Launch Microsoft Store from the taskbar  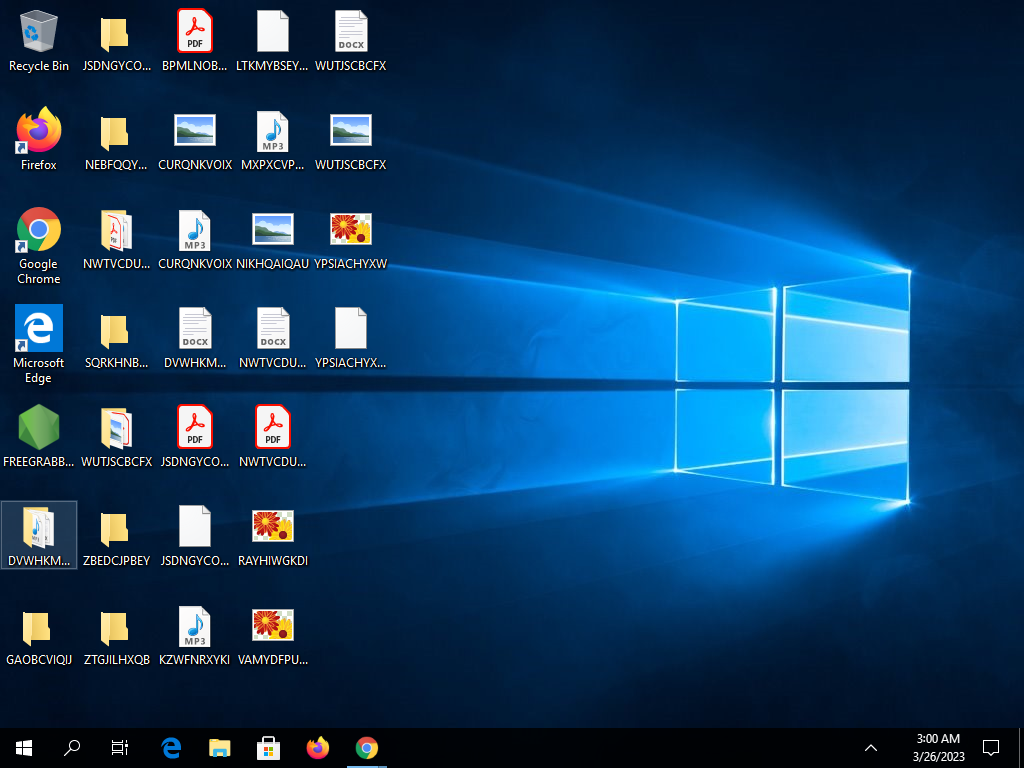[269, 747]
